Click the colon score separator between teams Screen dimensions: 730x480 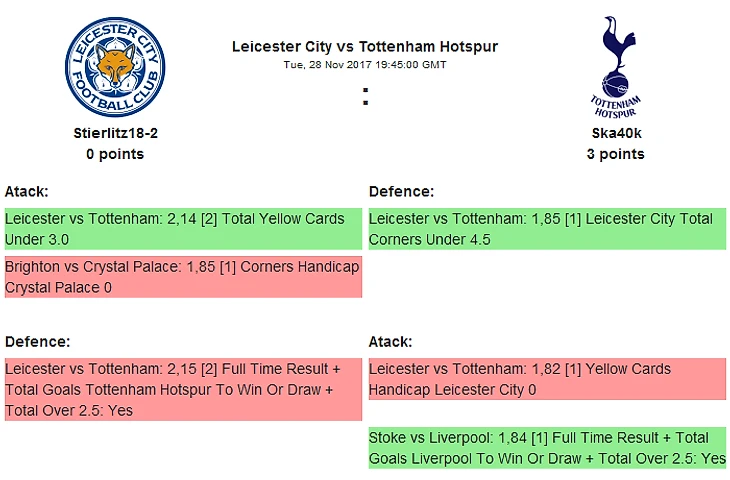point(365,98)
